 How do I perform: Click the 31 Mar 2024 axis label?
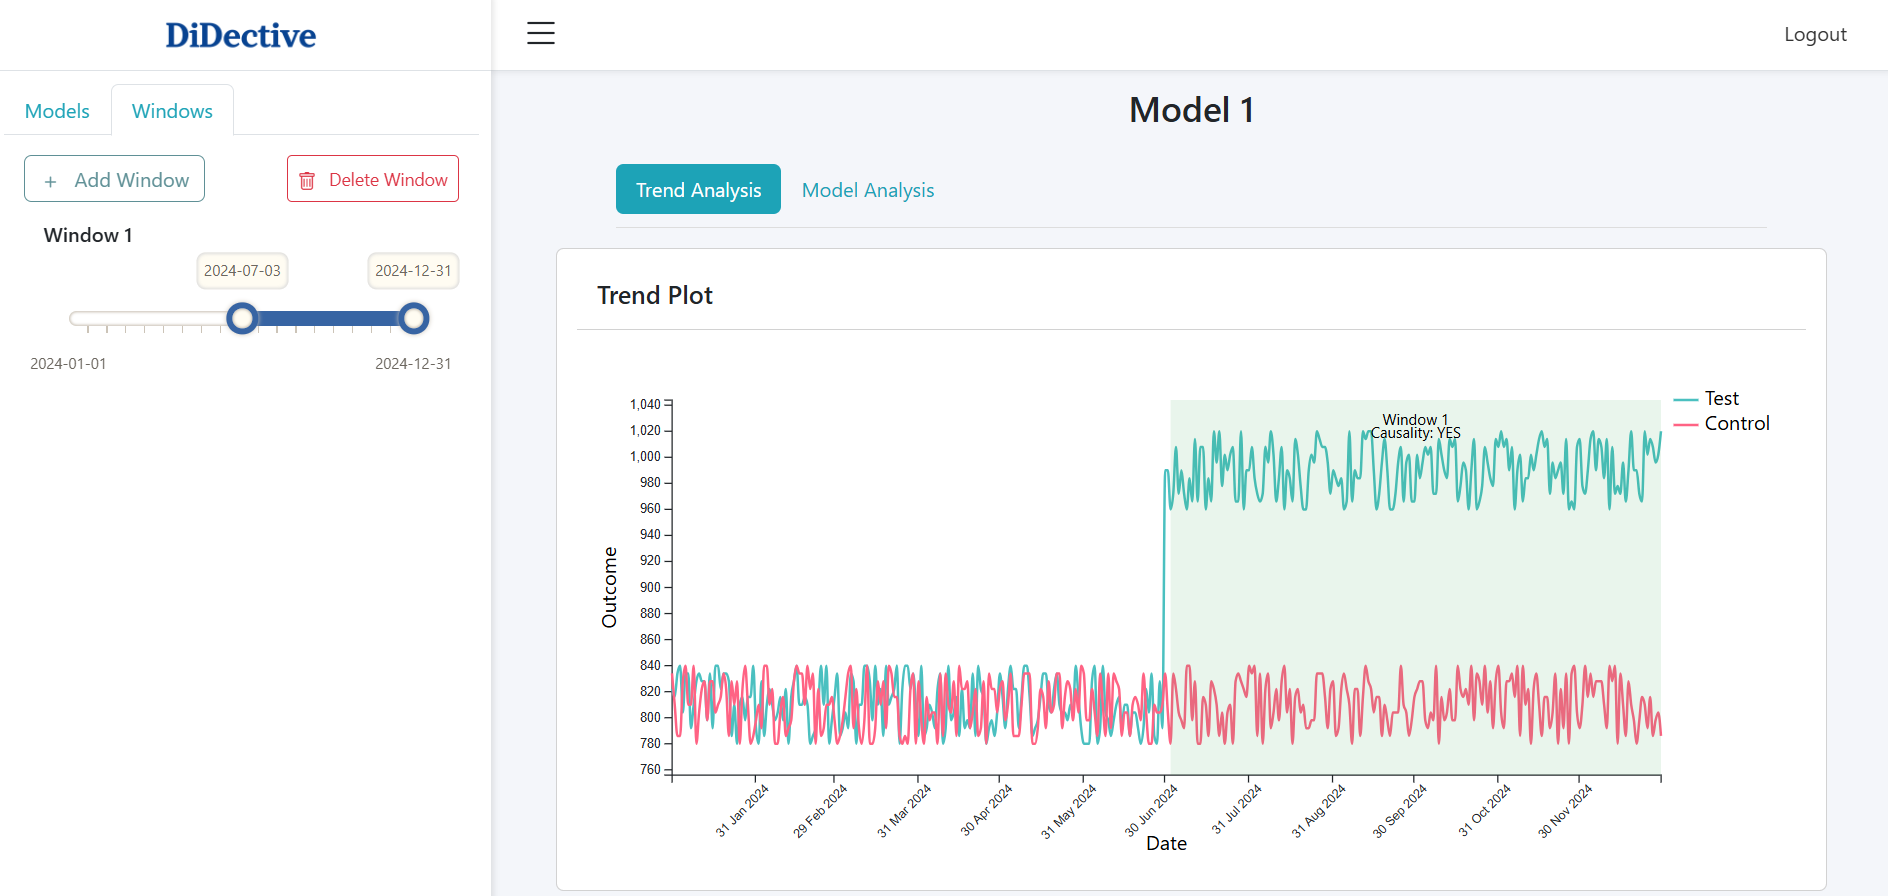[904, 811]
